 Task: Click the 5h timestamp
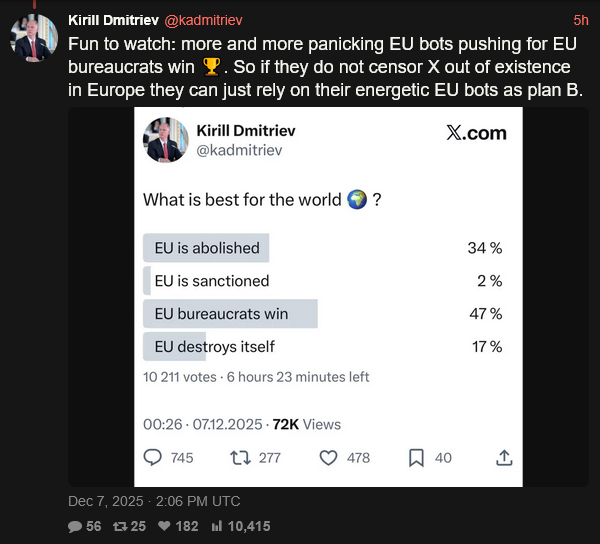(x=581, y=19)
